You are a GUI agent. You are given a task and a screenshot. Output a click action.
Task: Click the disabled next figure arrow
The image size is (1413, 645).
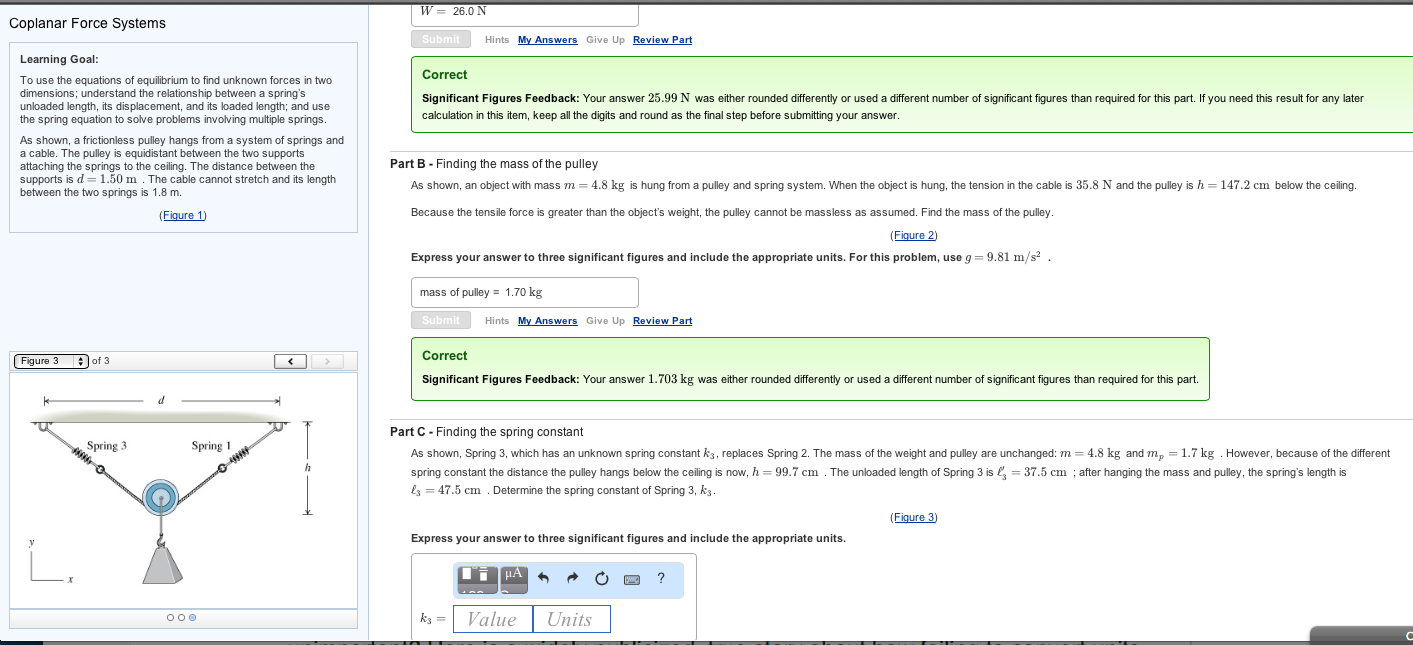[327, 361]
